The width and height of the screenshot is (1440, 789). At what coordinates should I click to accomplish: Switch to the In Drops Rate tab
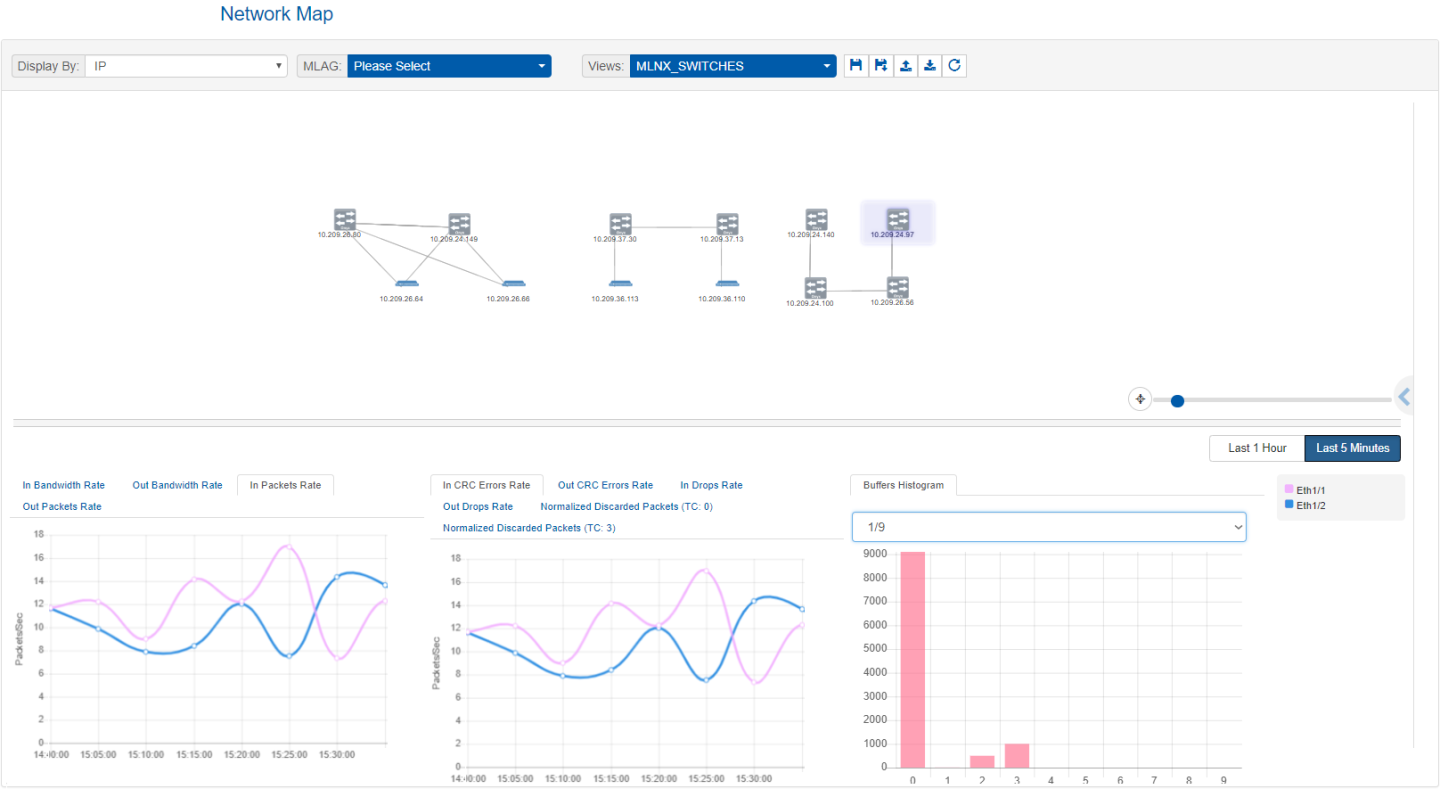coord(711,485)
